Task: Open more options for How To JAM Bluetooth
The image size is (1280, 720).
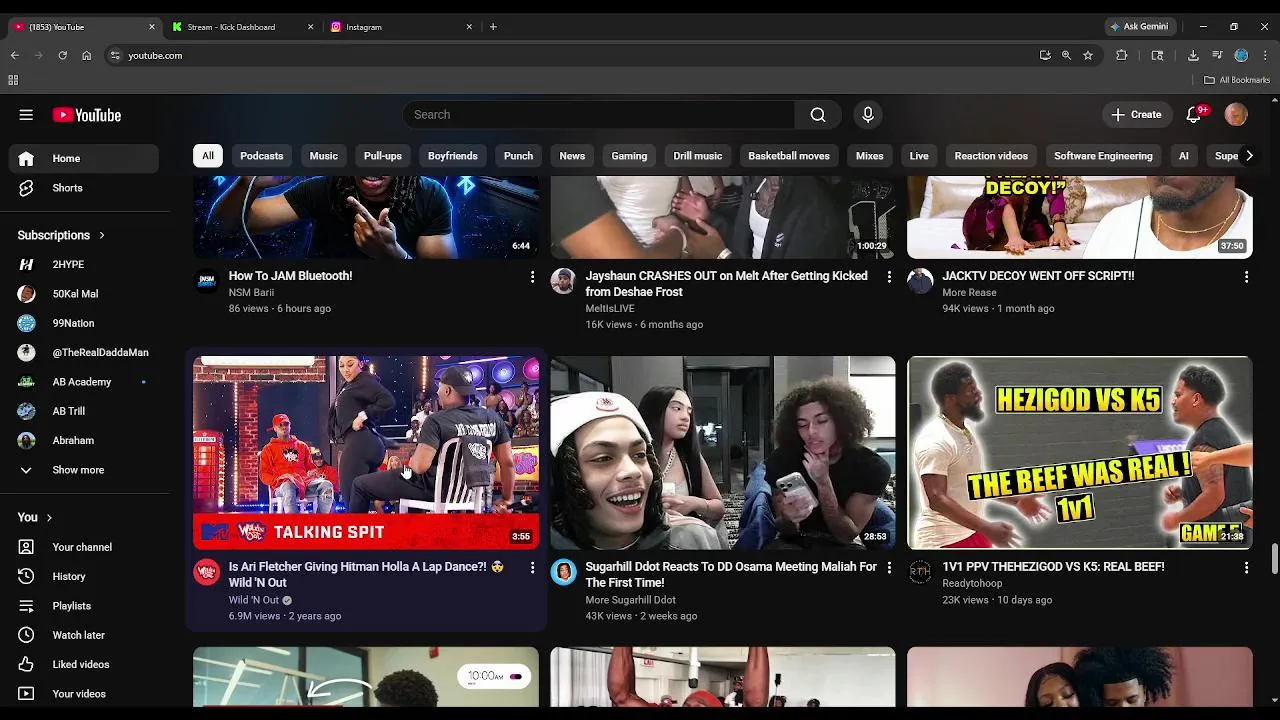Action: 532,277
